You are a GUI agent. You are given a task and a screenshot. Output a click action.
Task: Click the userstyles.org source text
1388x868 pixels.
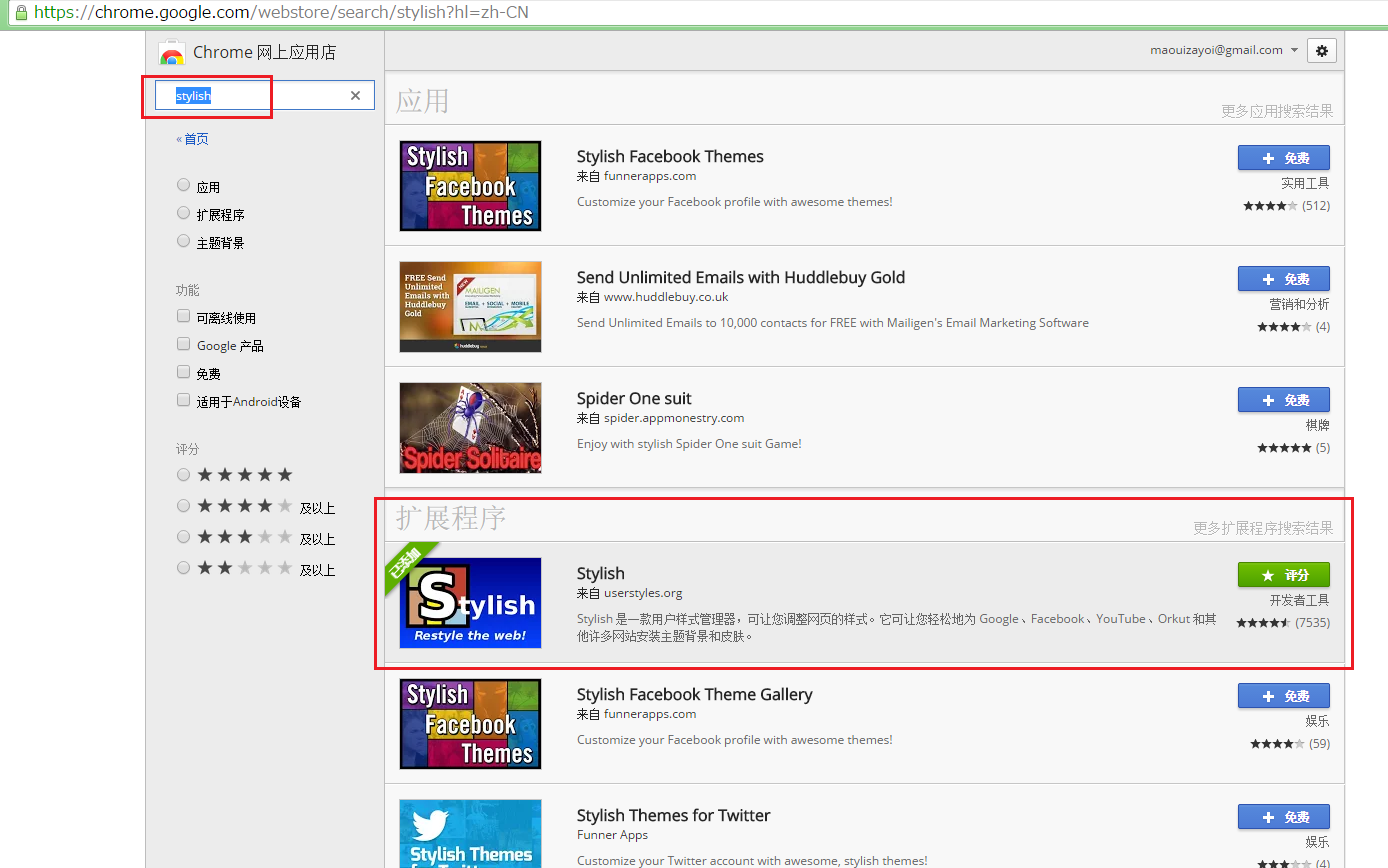tap(643, 593)
